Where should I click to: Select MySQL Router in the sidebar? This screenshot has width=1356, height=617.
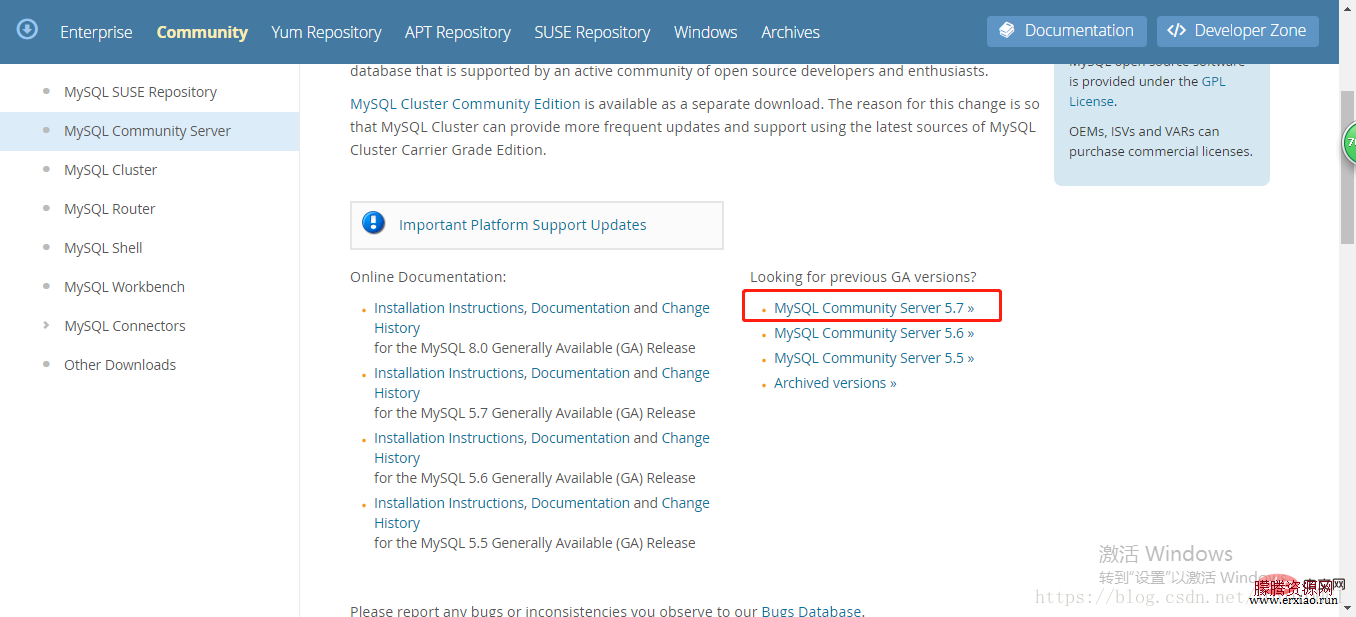coord(110,209)
